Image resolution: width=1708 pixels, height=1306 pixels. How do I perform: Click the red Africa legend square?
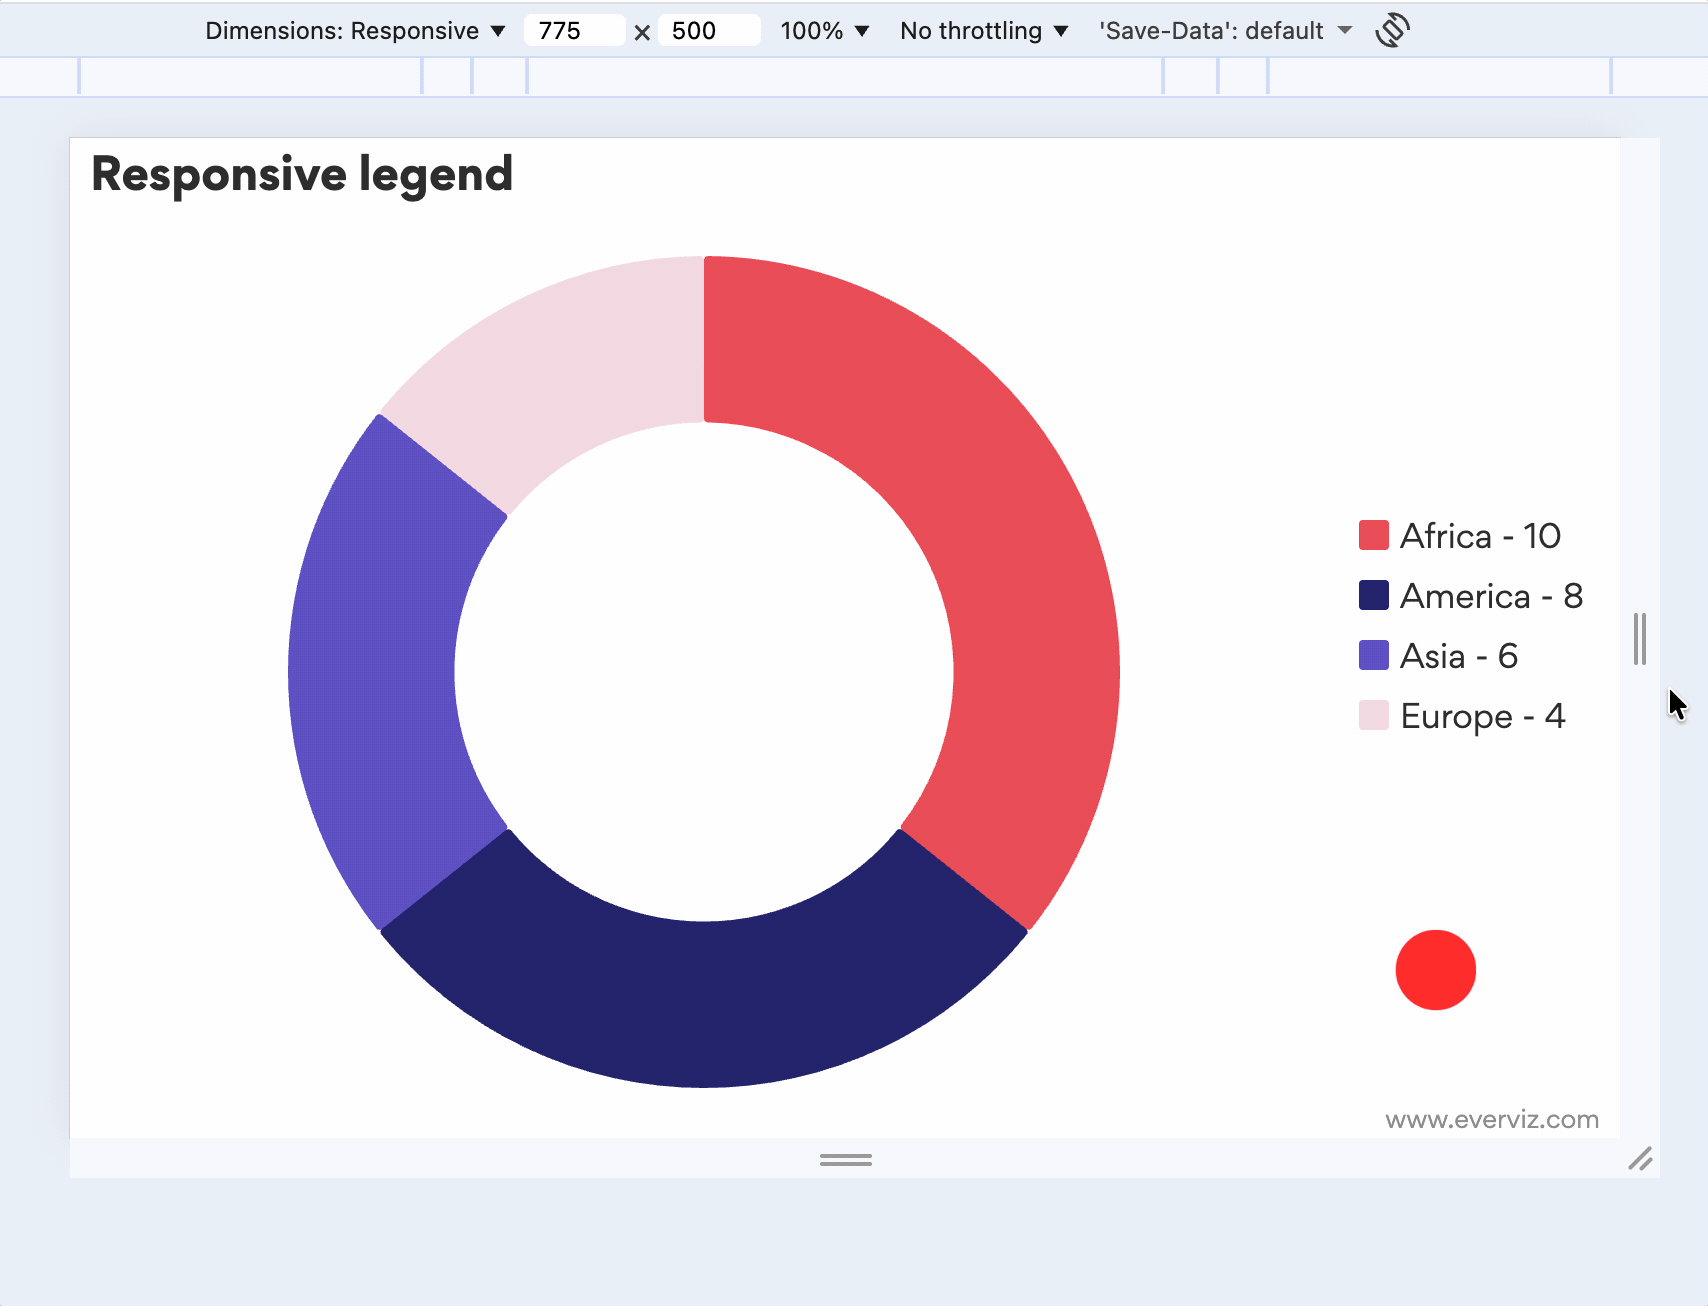tap(1373, 536)
